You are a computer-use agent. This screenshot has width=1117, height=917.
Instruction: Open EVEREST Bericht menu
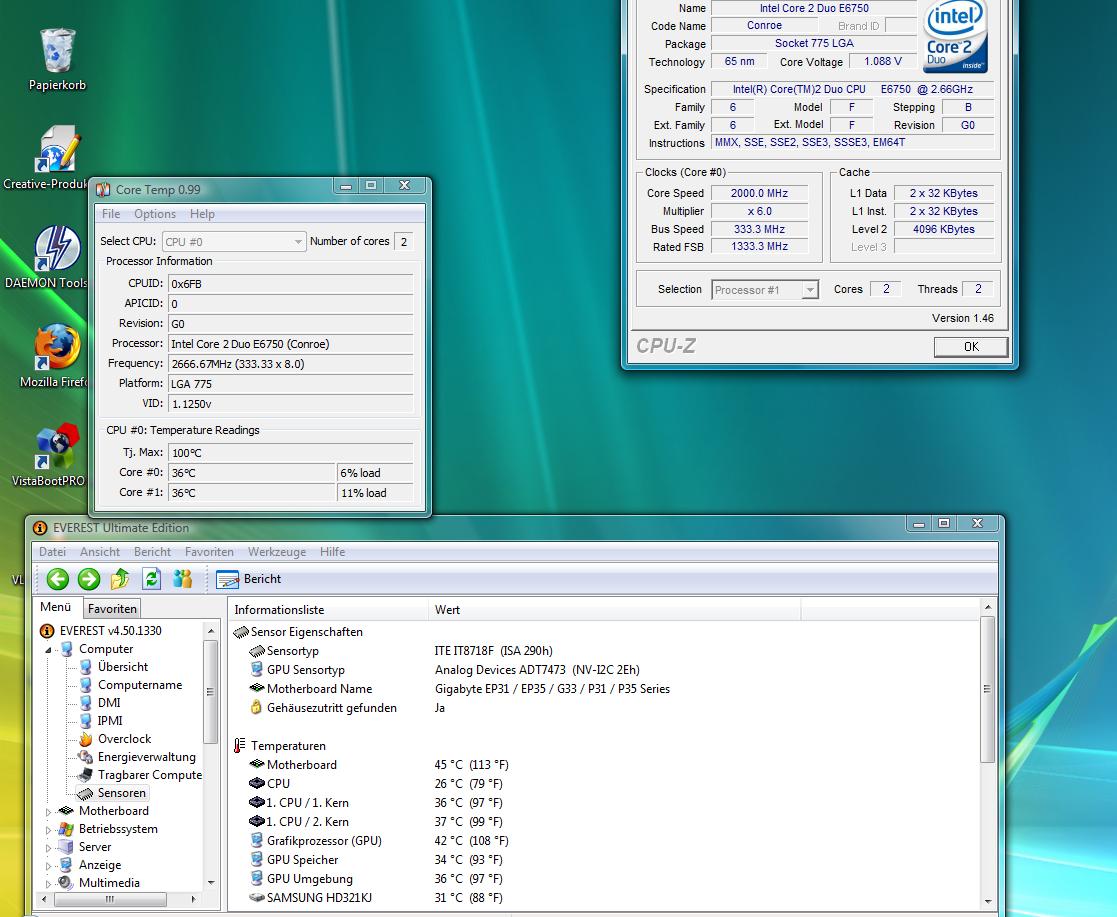tap(152, 551)
